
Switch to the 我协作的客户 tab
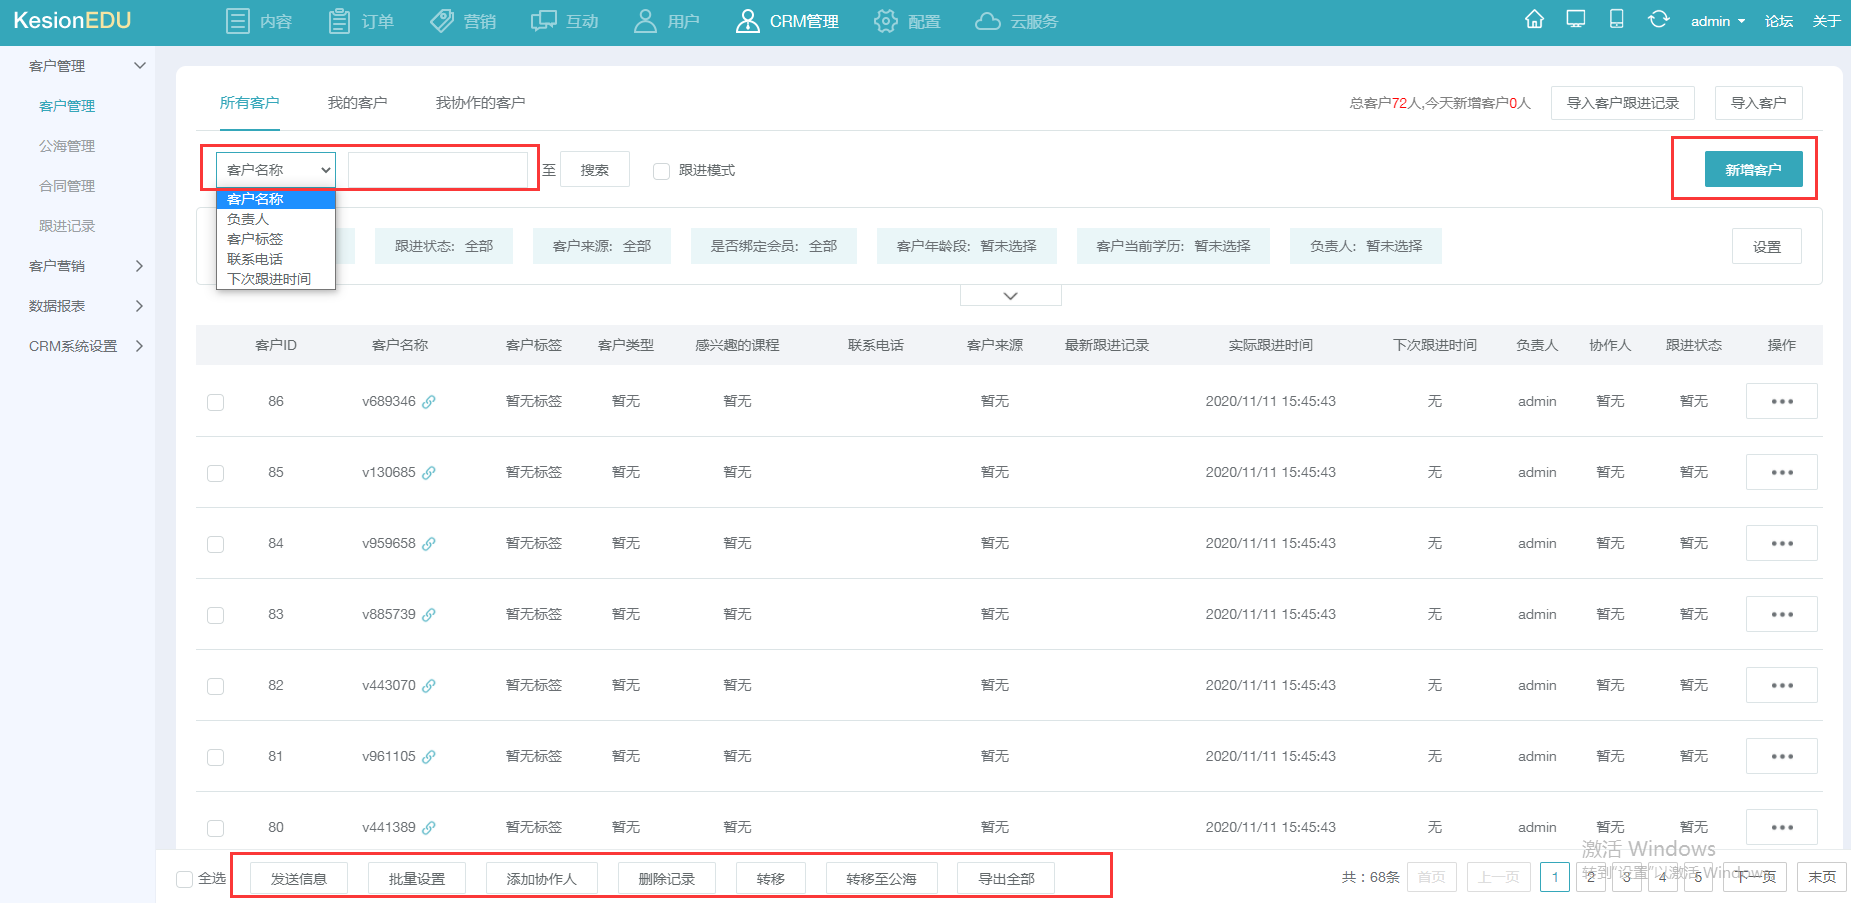point(480,103)
